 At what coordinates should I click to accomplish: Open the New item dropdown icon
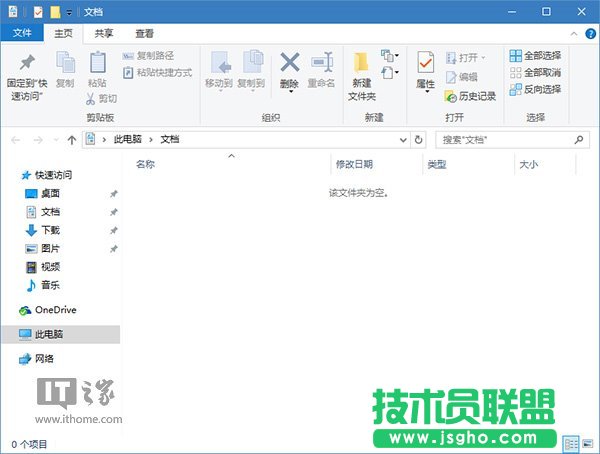[x=390, y=56]
